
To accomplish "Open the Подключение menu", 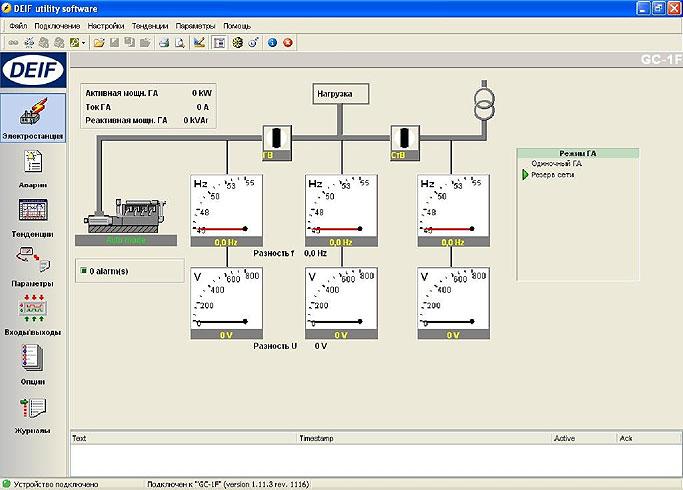I will coord(57,26).
